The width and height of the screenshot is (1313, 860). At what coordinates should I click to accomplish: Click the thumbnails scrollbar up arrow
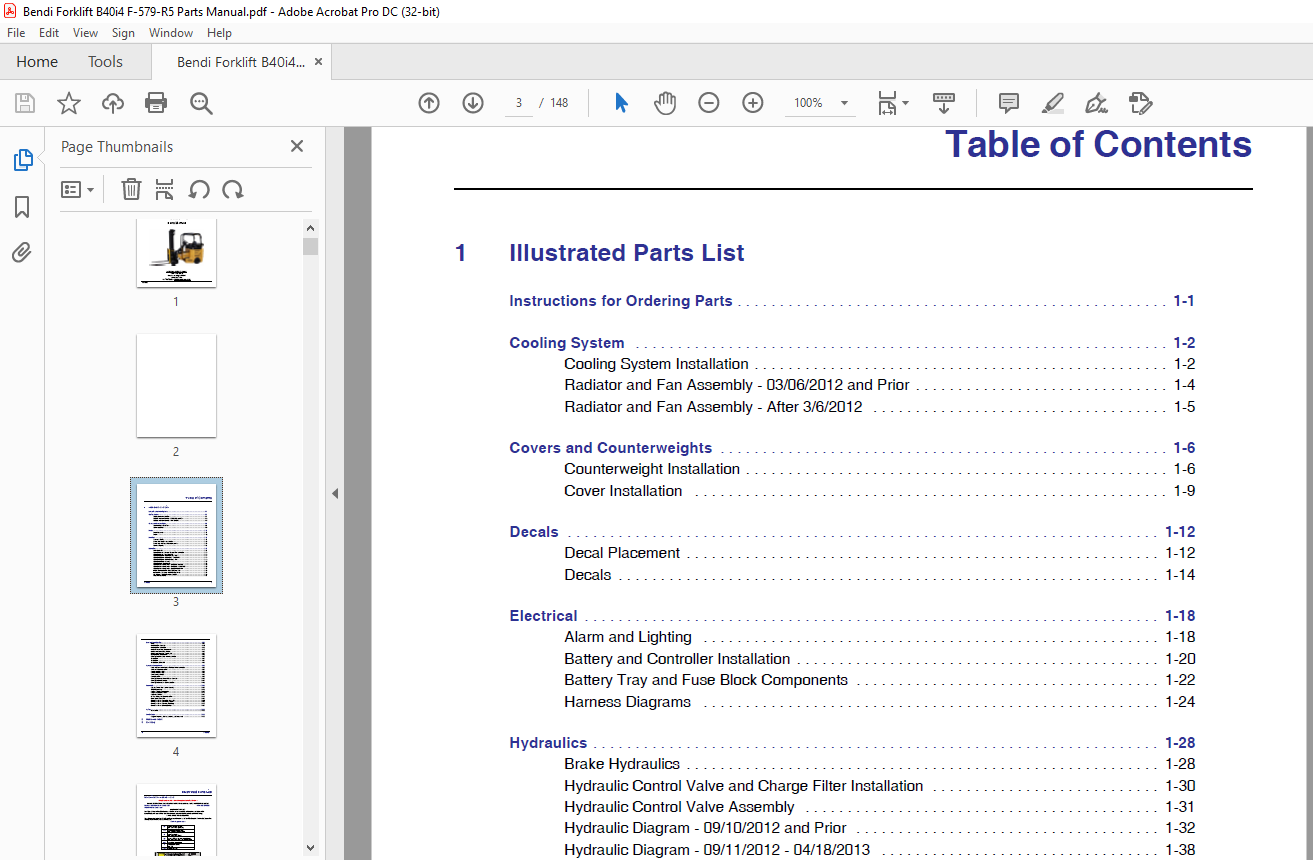[x=310, y=228]
